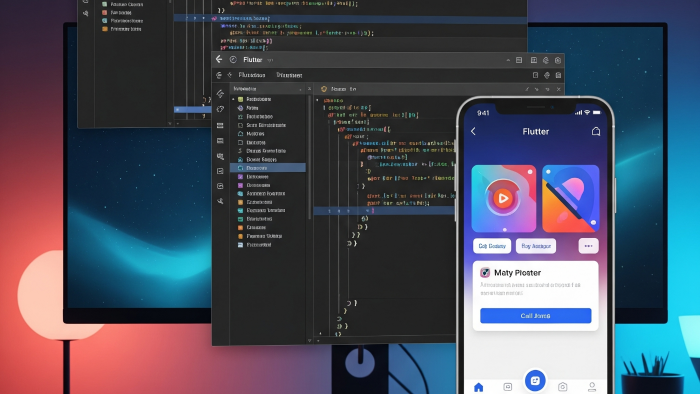Click the Wi-Fi indicator in the phone status bar

click(588, 112)
